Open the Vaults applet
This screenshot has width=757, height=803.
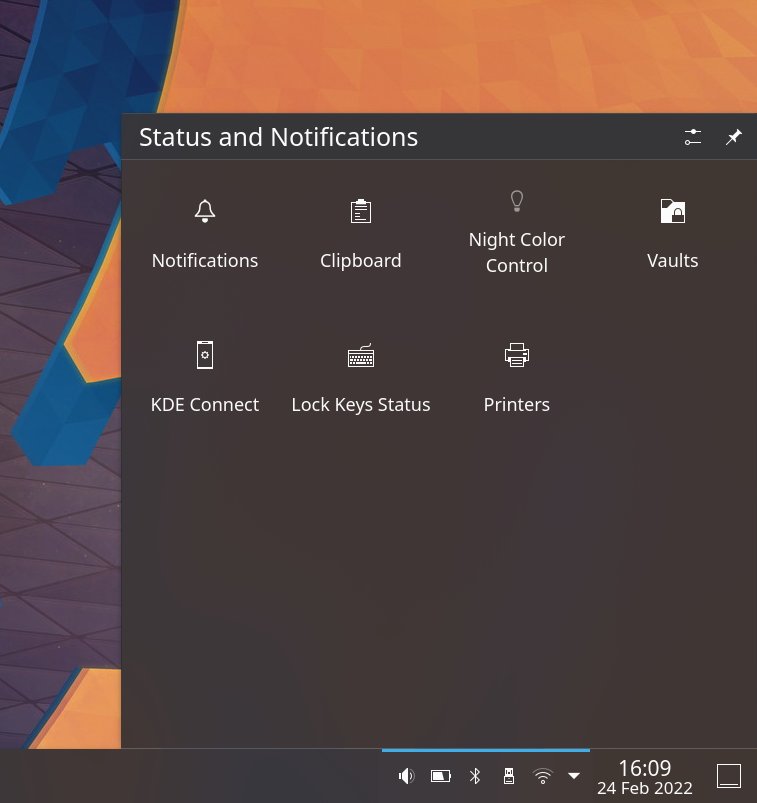[672, 211]
